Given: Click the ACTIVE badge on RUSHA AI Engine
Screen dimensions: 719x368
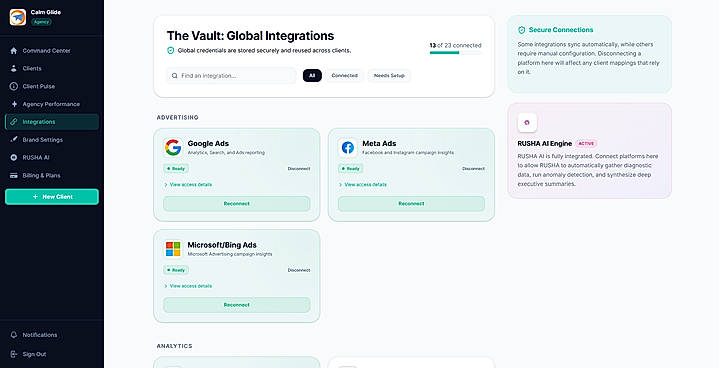Looking at the screenshot, I should point(586,143).
